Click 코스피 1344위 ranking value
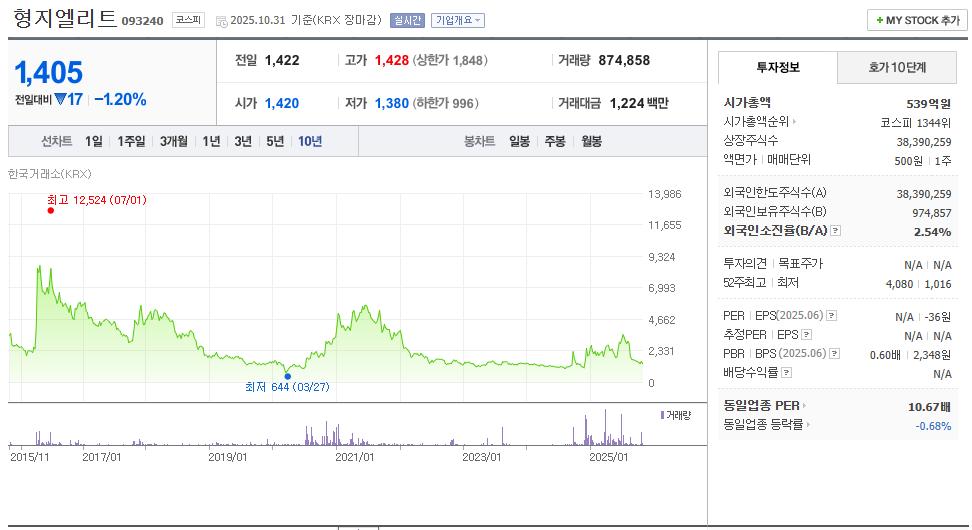972x530 pixels. 916,123
